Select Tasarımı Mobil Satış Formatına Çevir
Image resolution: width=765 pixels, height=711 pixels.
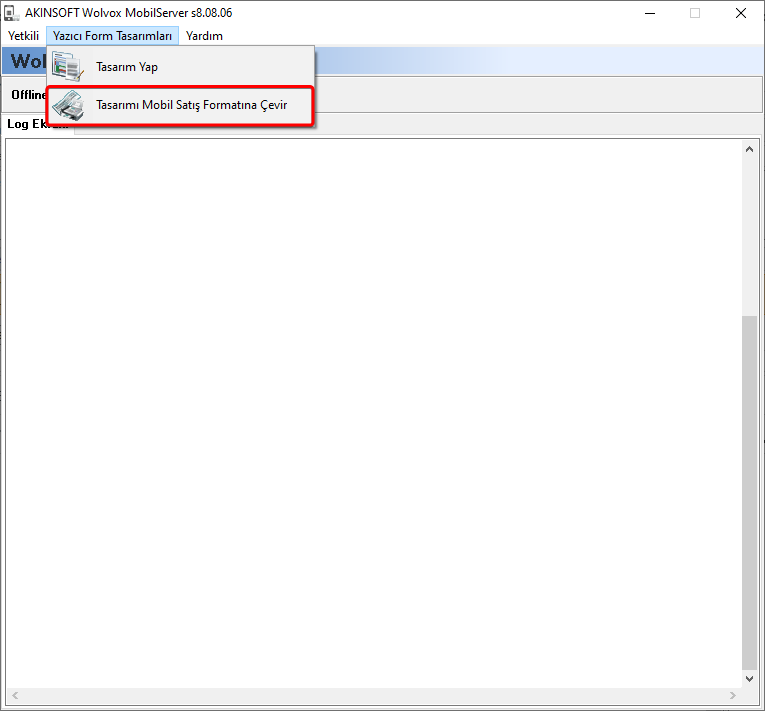point(181,105)
